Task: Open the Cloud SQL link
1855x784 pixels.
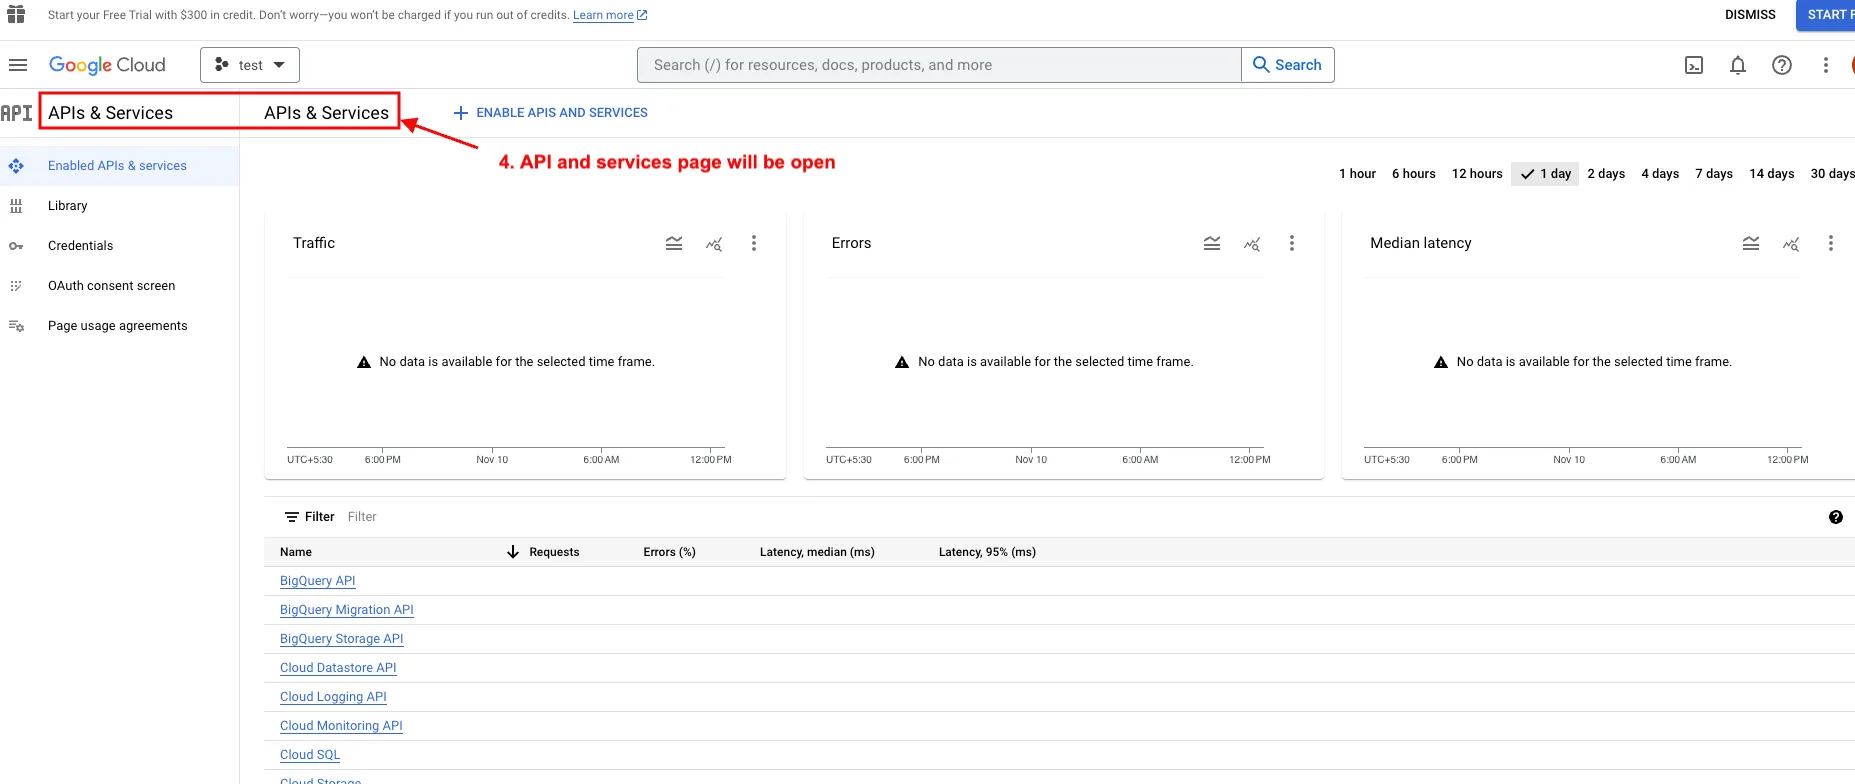Action: coord(310,755)
